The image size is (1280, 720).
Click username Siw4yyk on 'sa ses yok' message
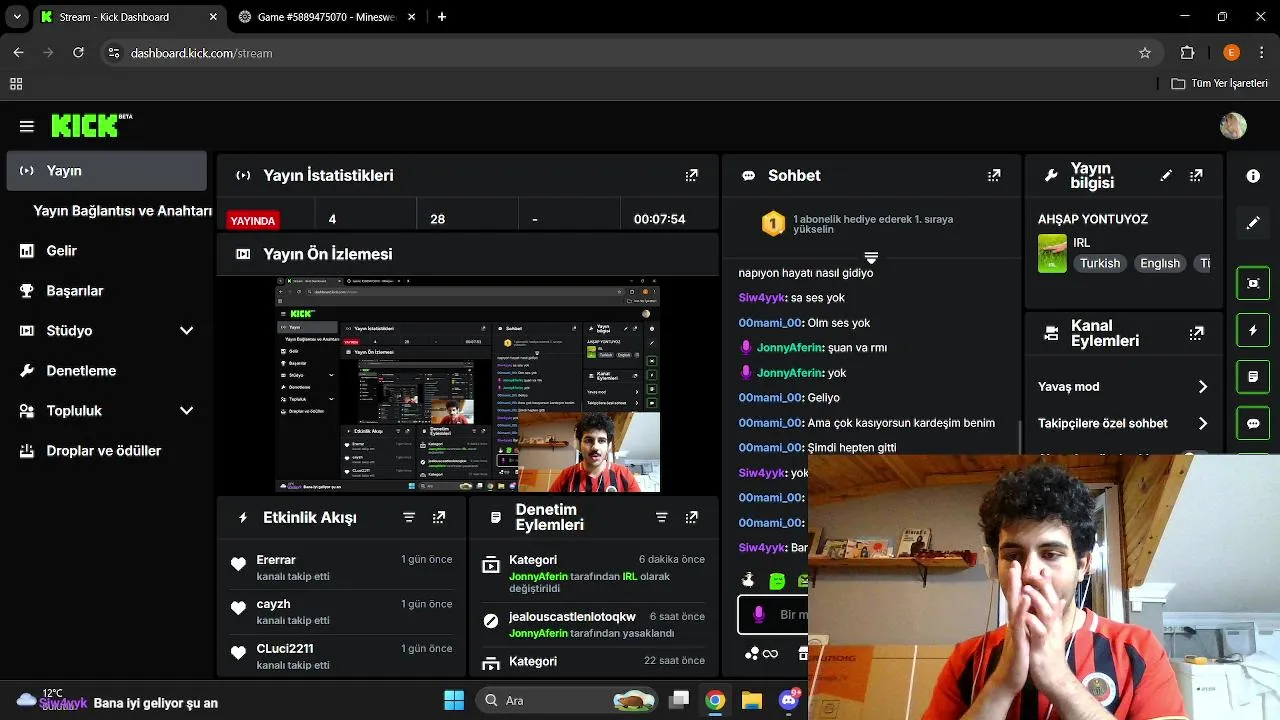762,297
